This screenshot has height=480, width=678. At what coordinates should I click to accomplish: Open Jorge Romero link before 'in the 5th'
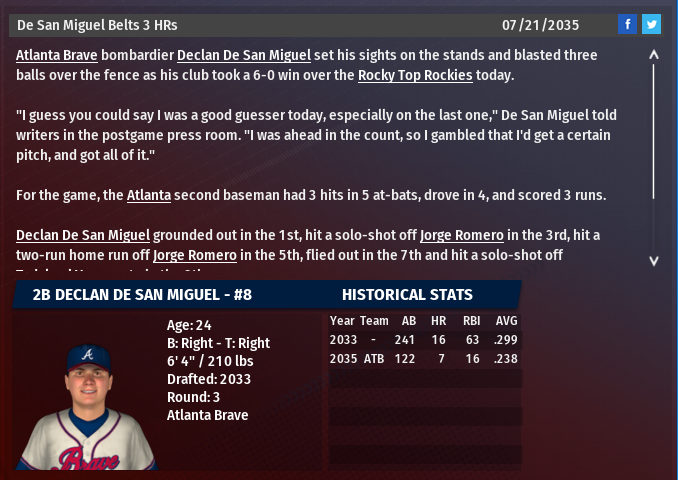(195, 255)
